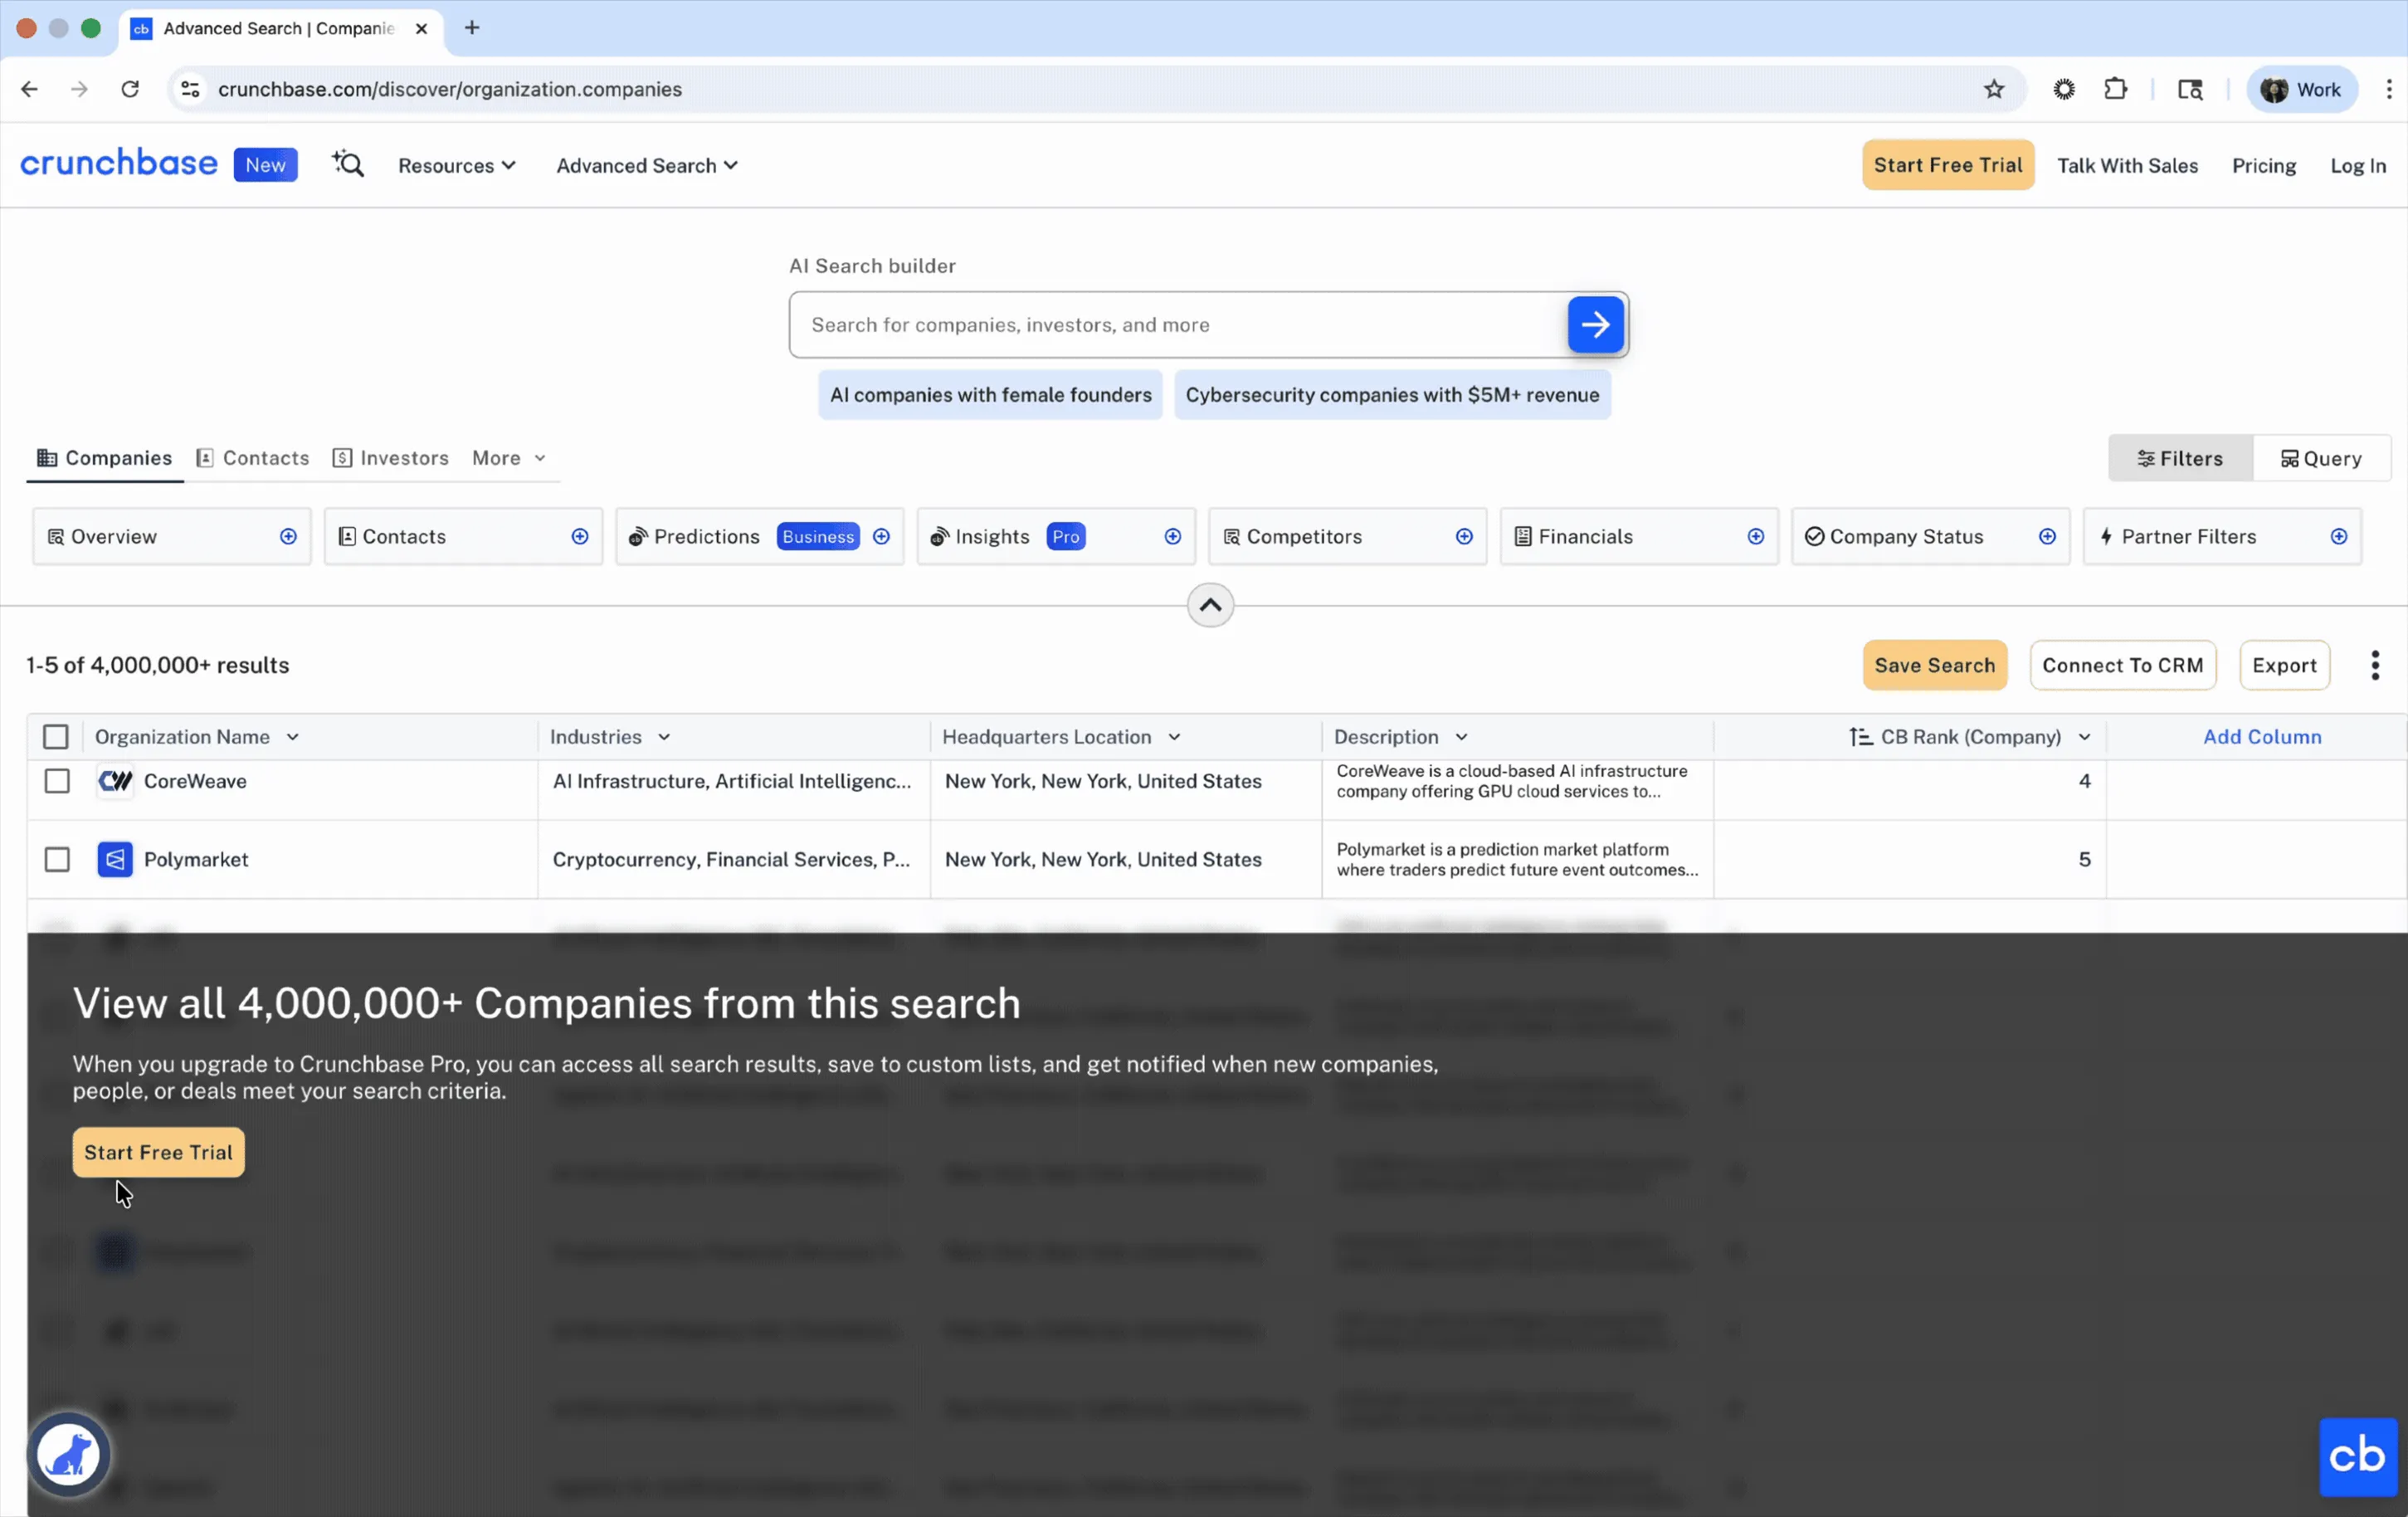Switch to the Filters view toggle
Image resolution: width=2408 pixels, height=1517 pixels.
point(2180,458)
